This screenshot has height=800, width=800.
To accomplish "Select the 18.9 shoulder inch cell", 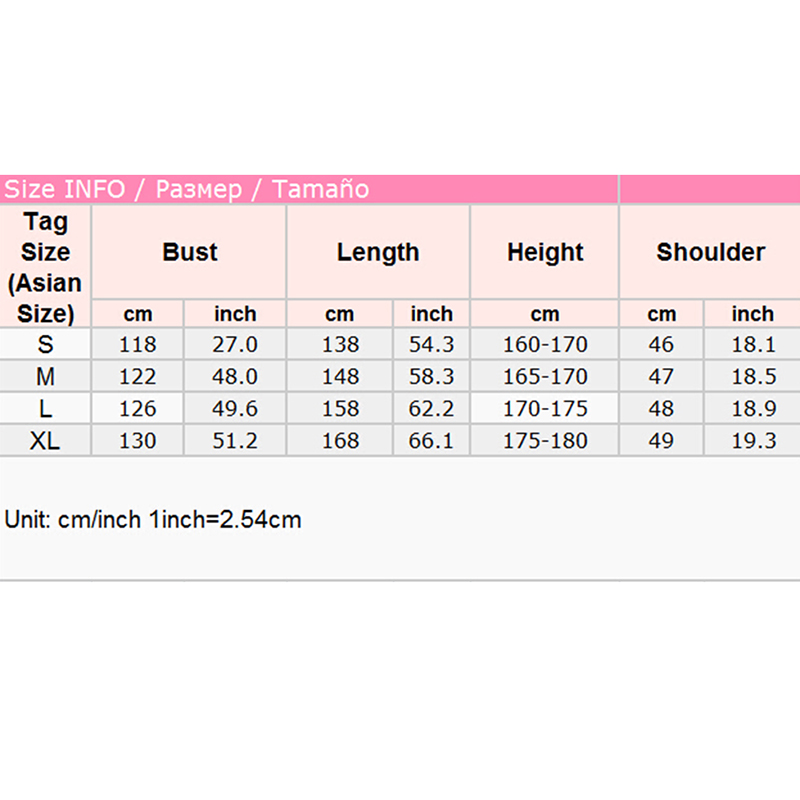I will 752,409.
